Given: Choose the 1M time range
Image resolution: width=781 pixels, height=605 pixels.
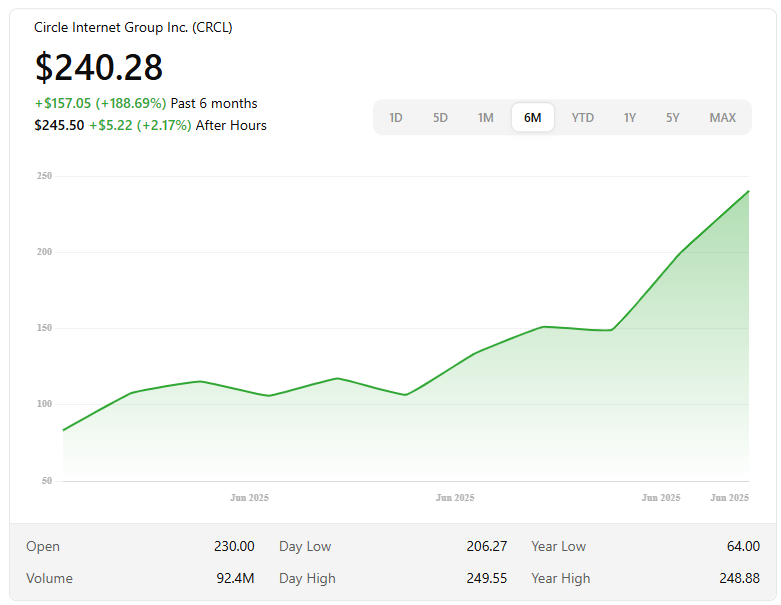Looking at the screenshot, I should pos(485,118).
